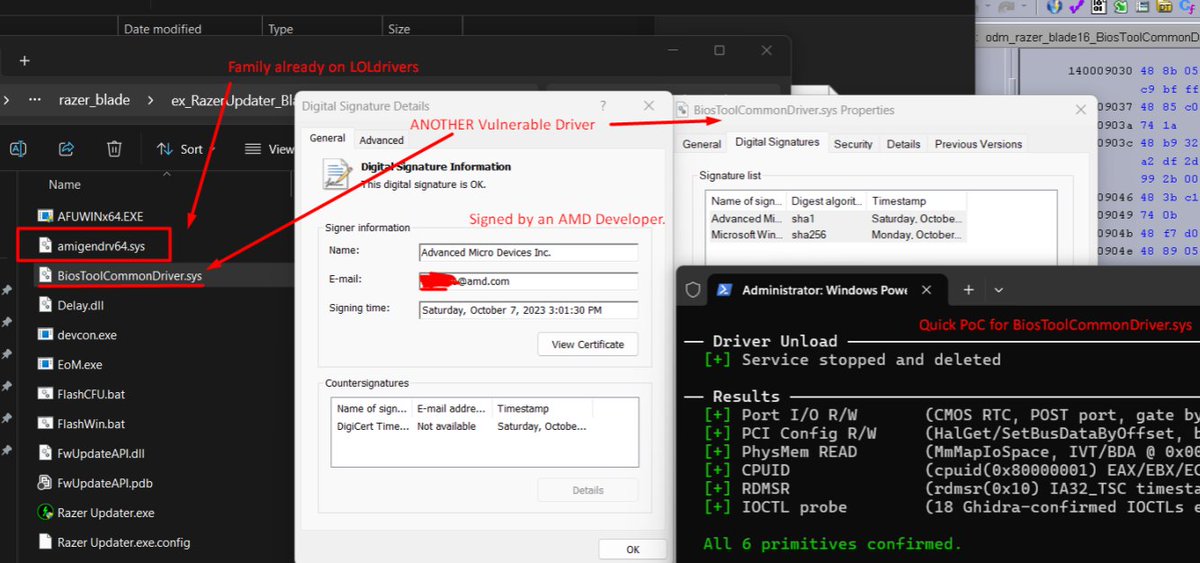The height and width of the screenshot is (563, 1200).
Task: Click the Delete trash icon in Explorer
Action: tap(115, 149)
